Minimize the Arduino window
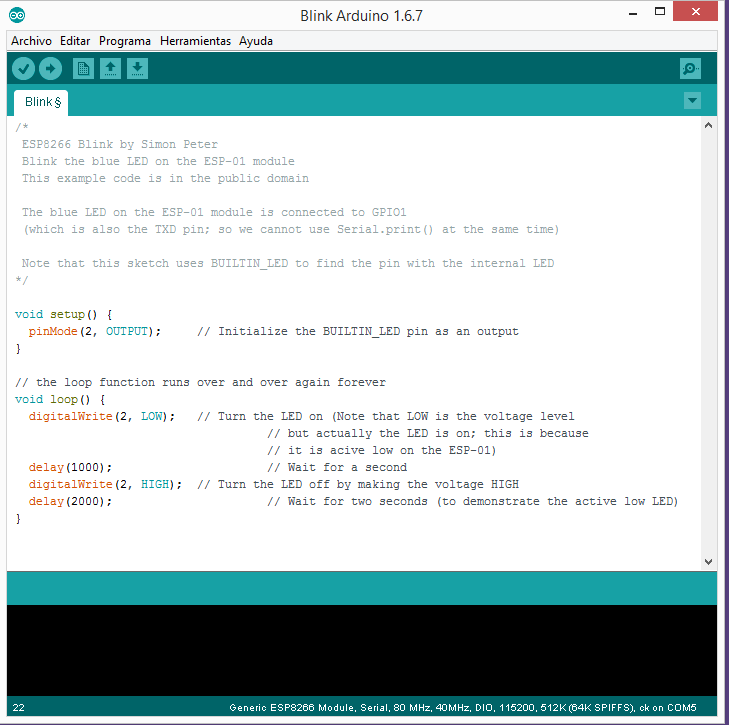The image size is (729, 725). tap(632, 13)
